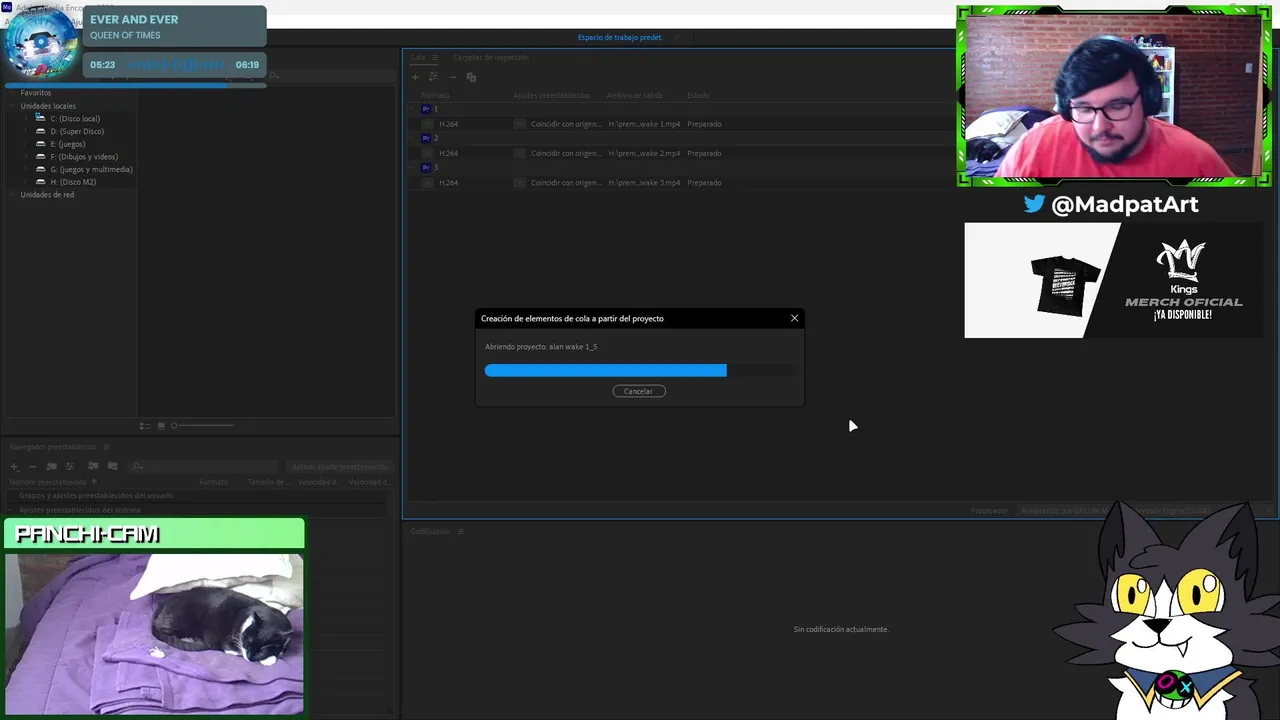
Task: Select G: (juegos y multimedia) drive
Action: point(91,169)
